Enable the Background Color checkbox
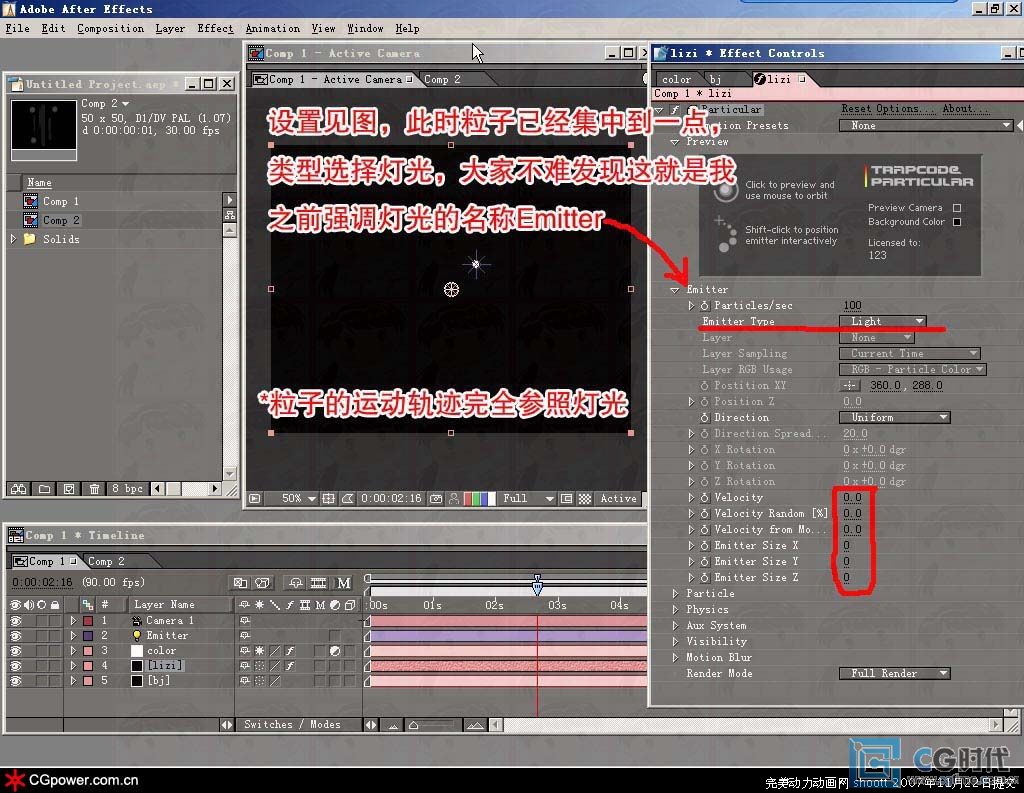The image size is (1024, 793). tap(957, 222)
